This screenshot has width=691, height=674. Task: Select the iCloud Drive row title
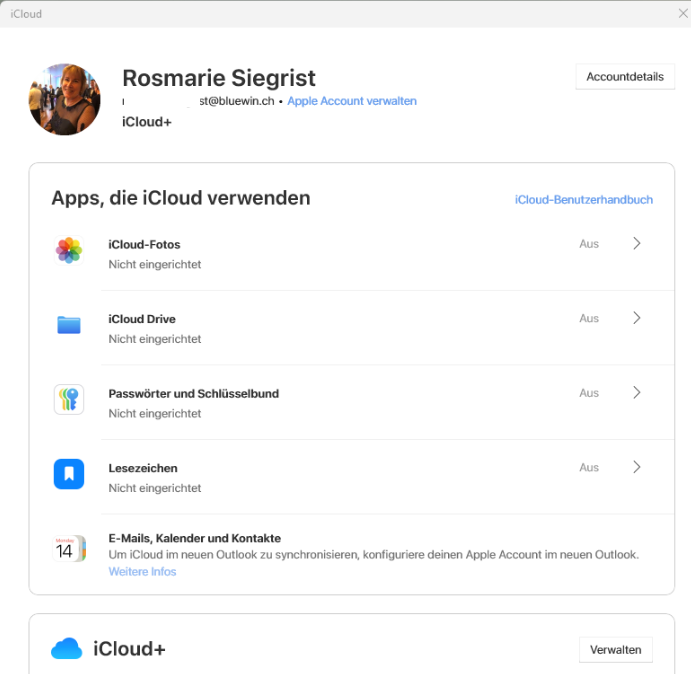142,319
